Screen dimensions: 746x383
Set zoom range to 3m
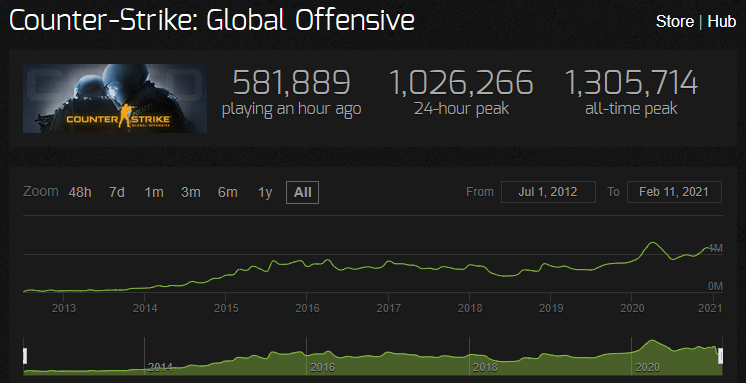pyautogui.click(x=191, y=193)
